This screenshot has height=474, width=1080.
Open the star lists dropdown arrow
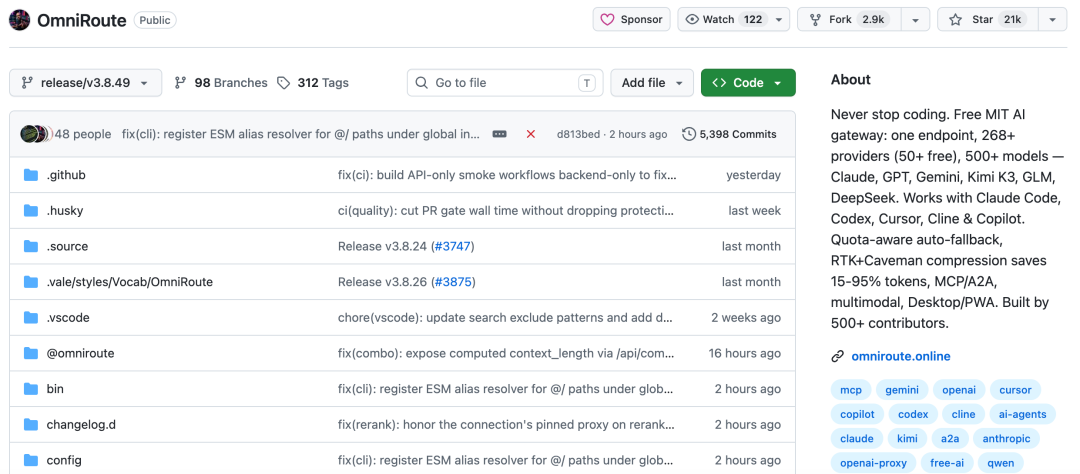pyautogui.click(x=1052, y=19)
